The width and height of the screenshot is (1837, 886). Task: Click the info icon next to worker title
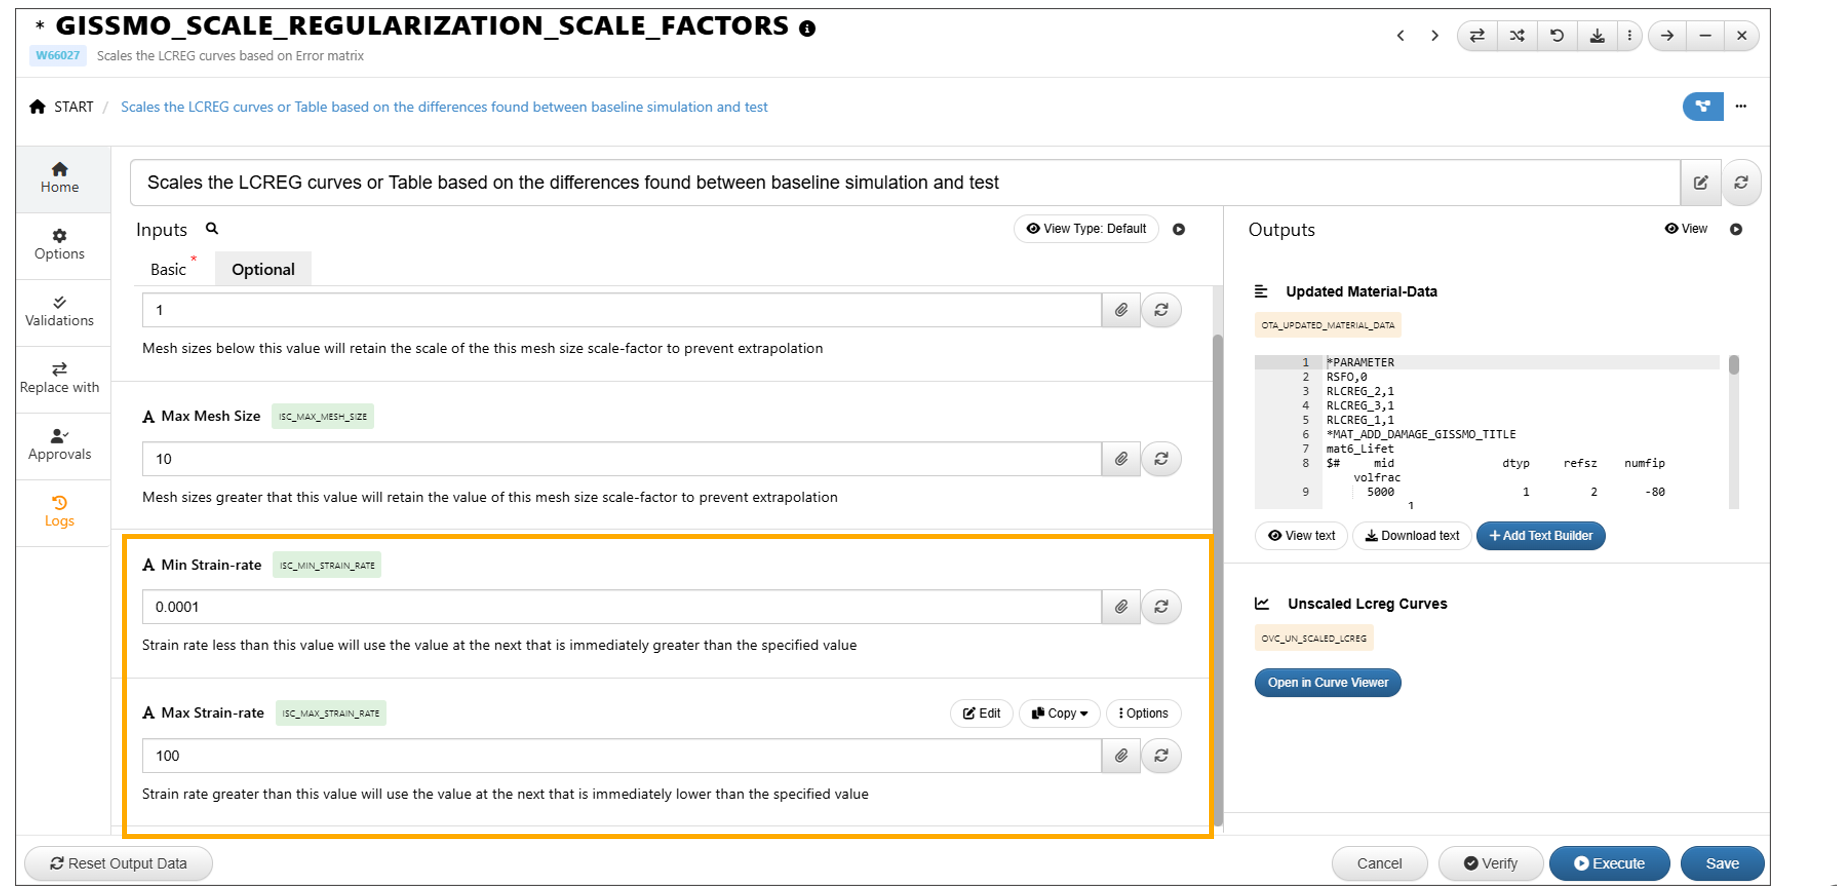[807, 29]
